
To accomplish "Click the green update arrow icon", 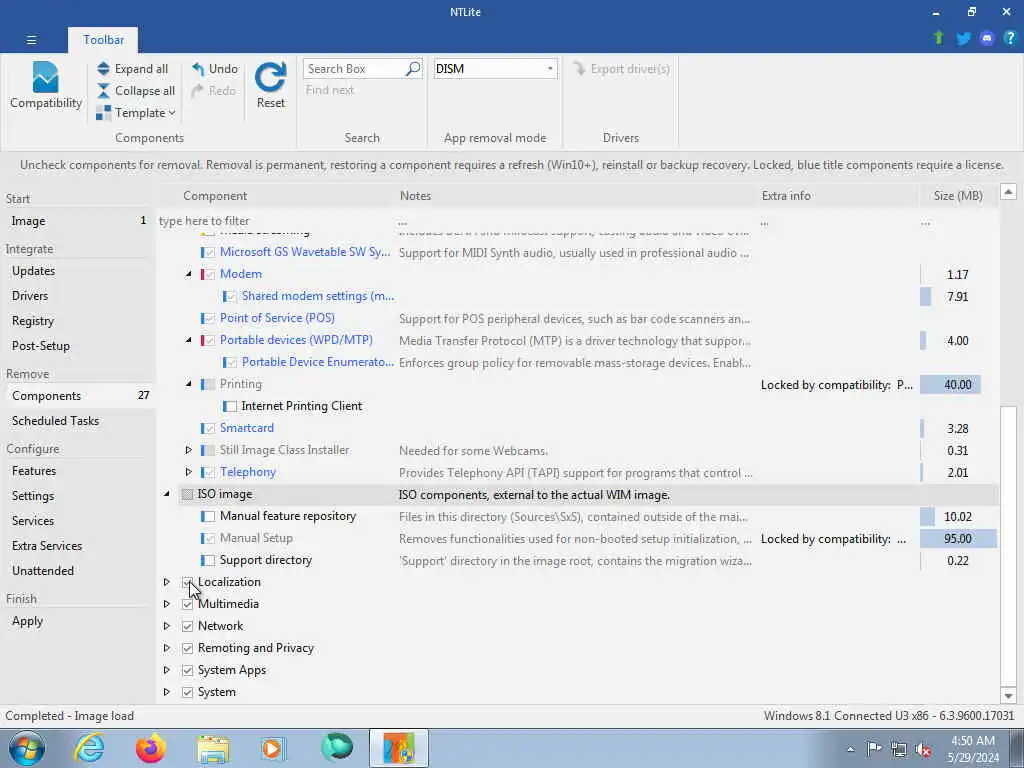I will tap(939, 38).
